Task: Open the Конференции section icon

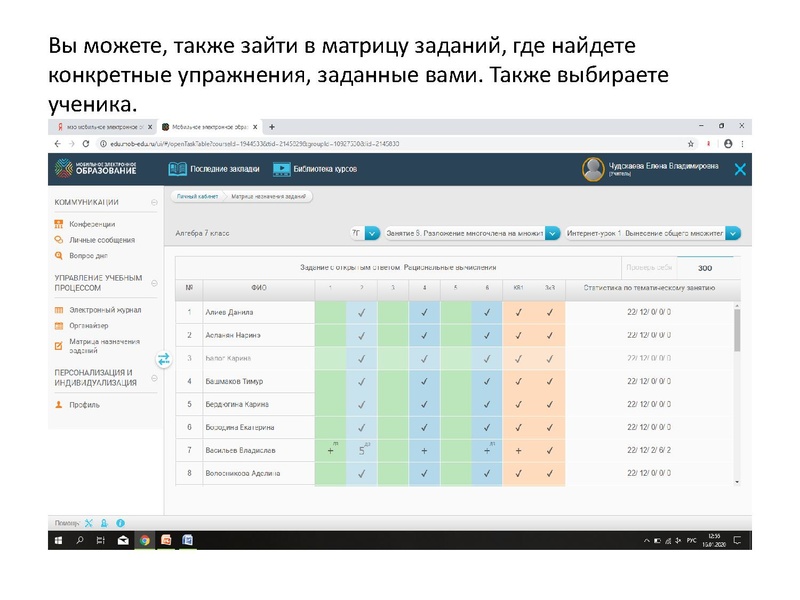Action: point(57,224)
